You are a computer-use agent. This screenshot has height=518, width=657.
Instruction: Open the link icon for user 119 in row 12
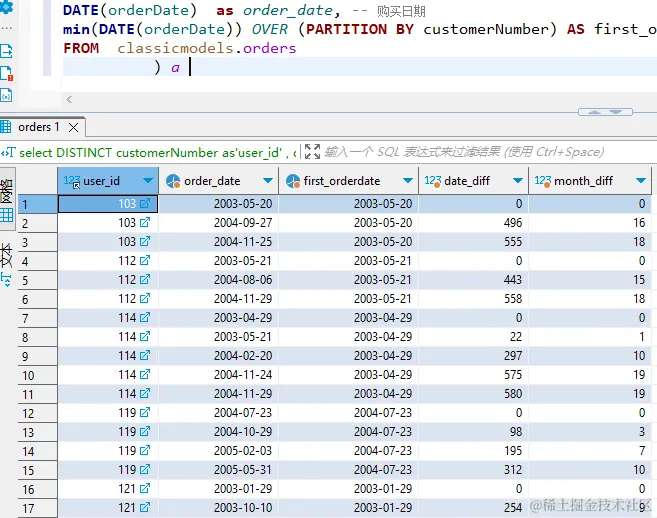[145, 413]
